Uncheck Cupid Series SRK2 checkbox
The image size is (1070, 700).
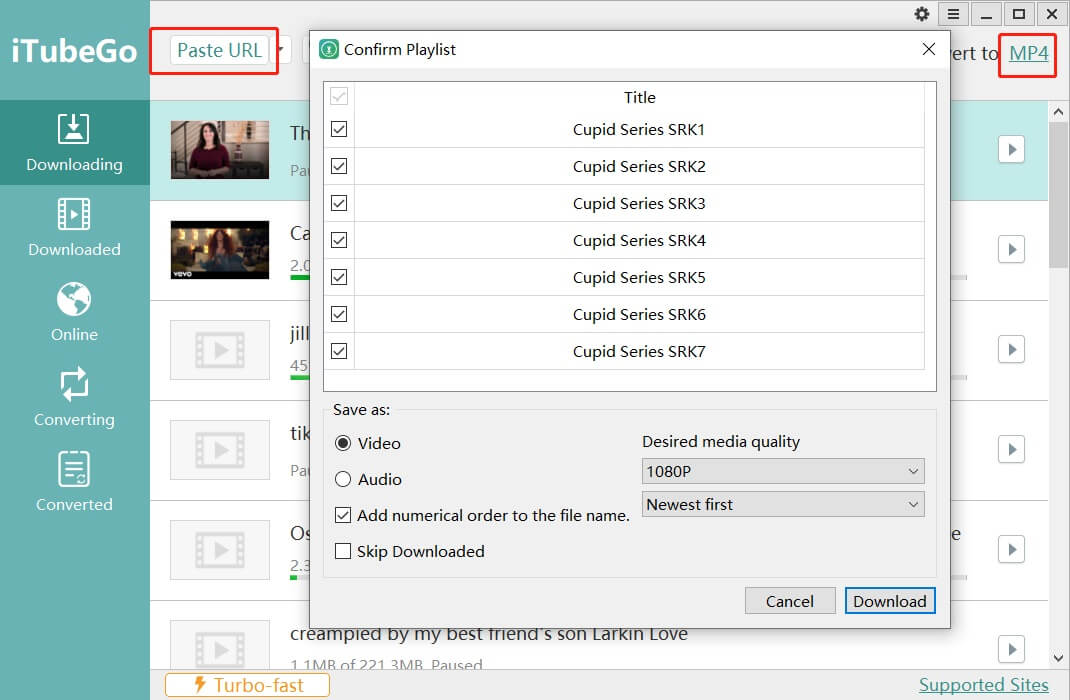click(x=339, y=166)
